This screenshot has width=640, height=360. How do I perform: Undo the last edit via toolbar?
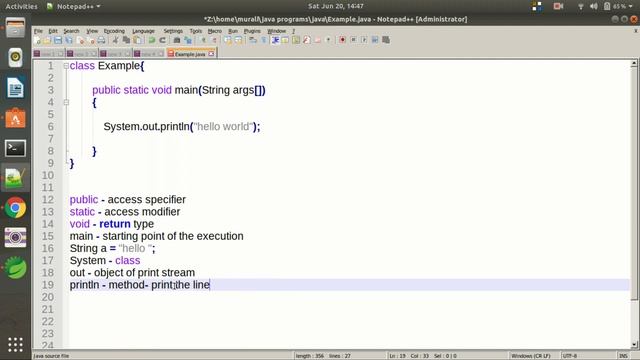[151, 40]
